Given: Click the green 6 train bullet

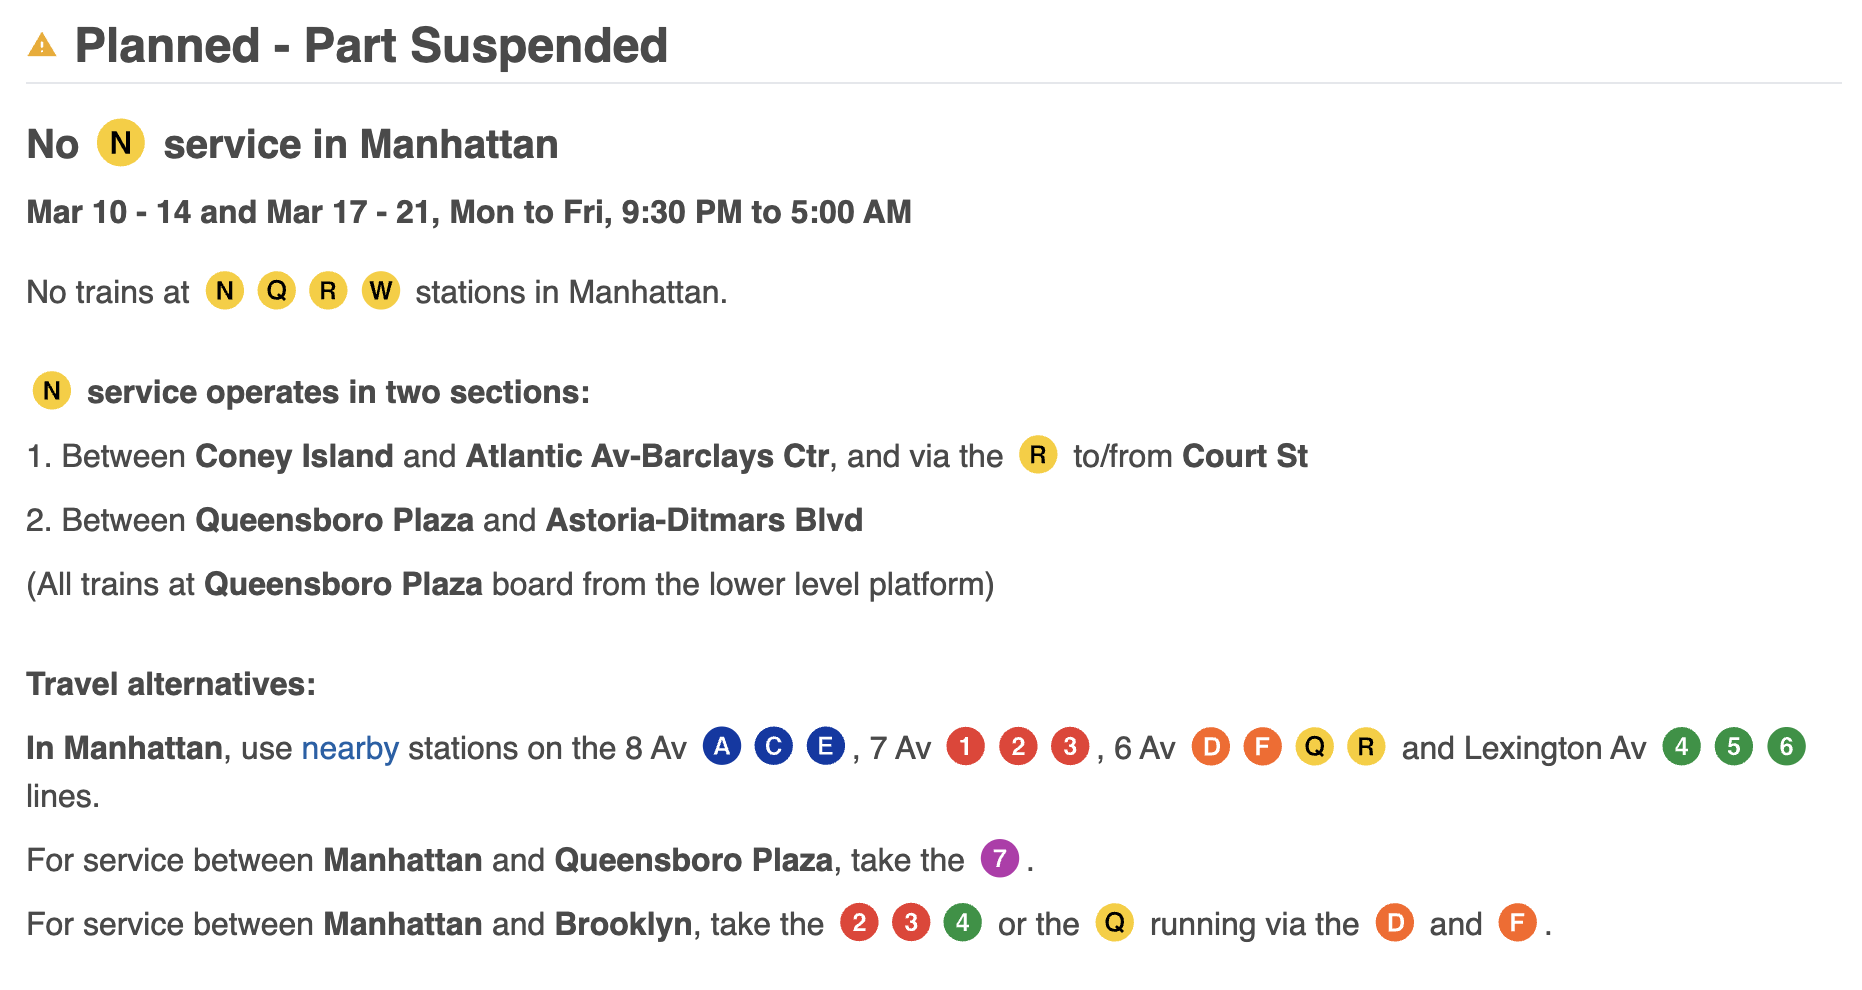Looking at the screenshot, I should pos(1786,746).
